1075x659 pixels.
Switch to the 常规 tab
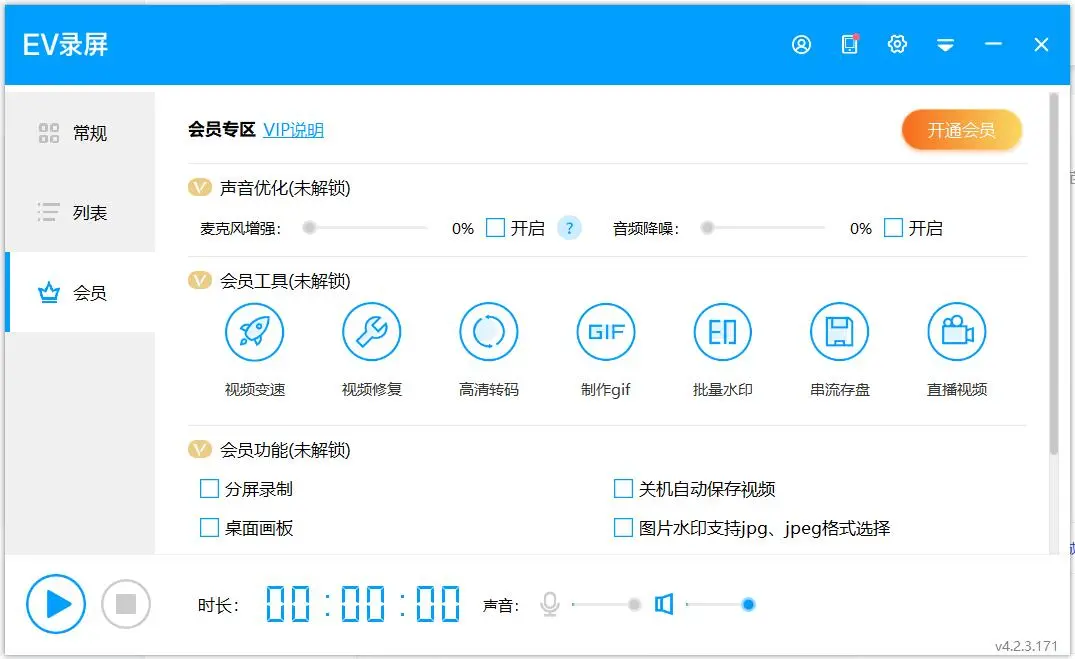pyautogui.click(x=80, y=133)
